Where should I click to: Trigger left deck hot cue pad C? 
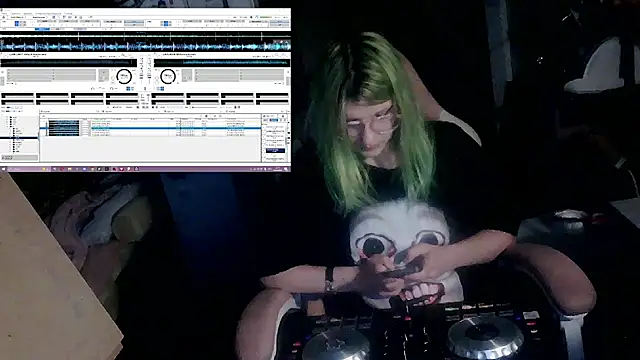pos(87,96)
